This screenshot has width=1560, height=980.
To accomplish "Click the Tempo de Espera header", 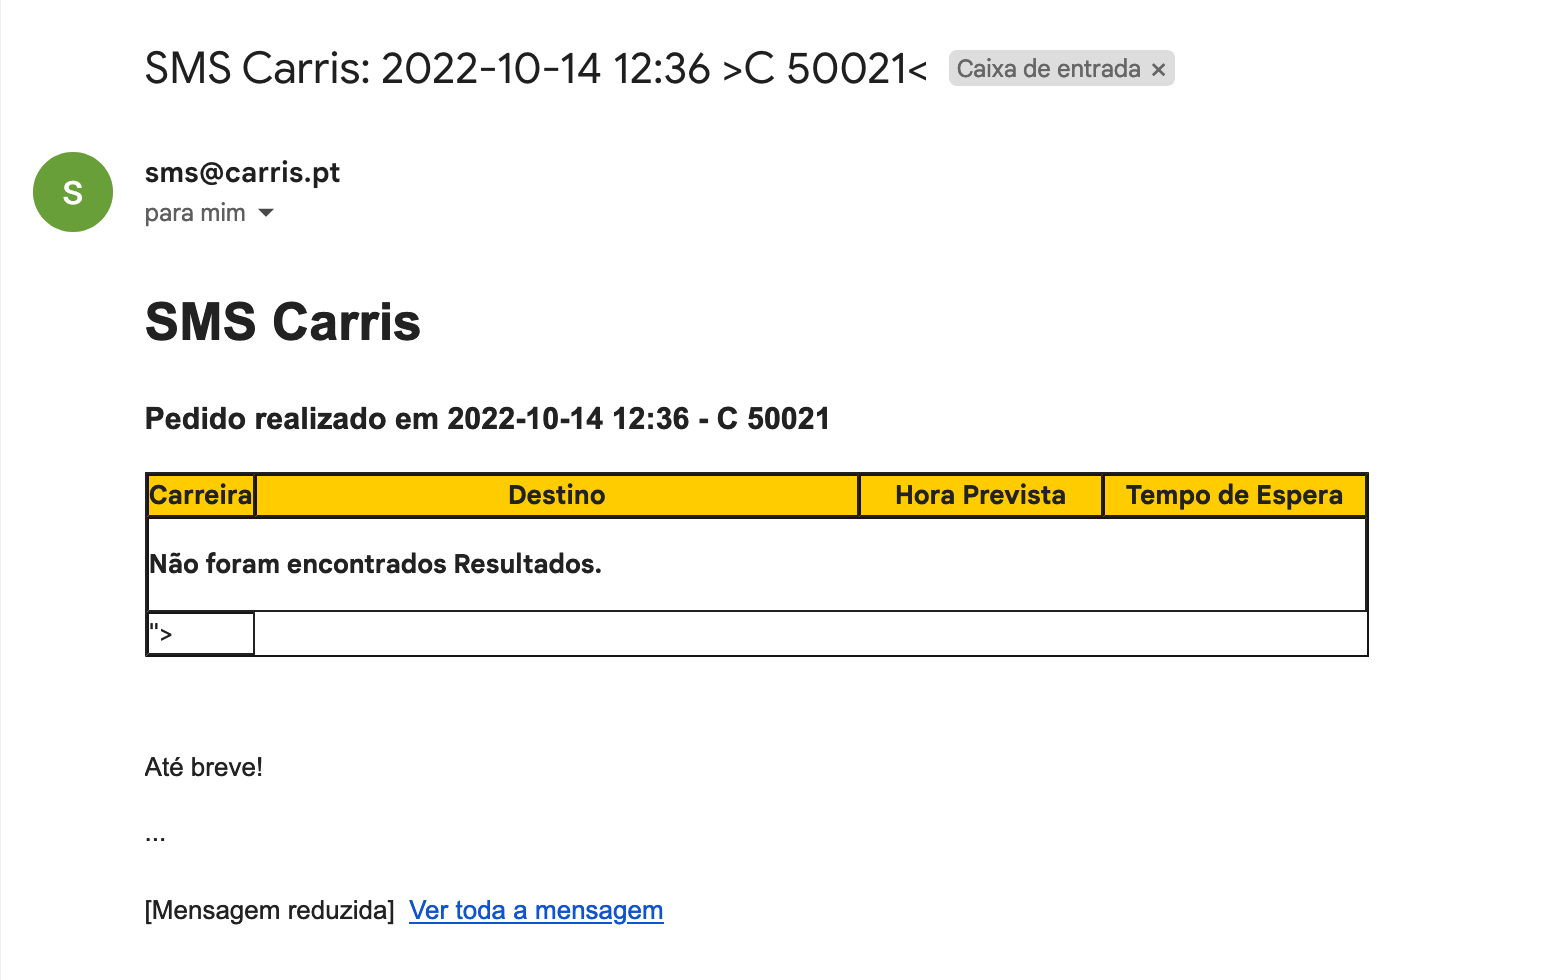I will [x=1234, y=495].
